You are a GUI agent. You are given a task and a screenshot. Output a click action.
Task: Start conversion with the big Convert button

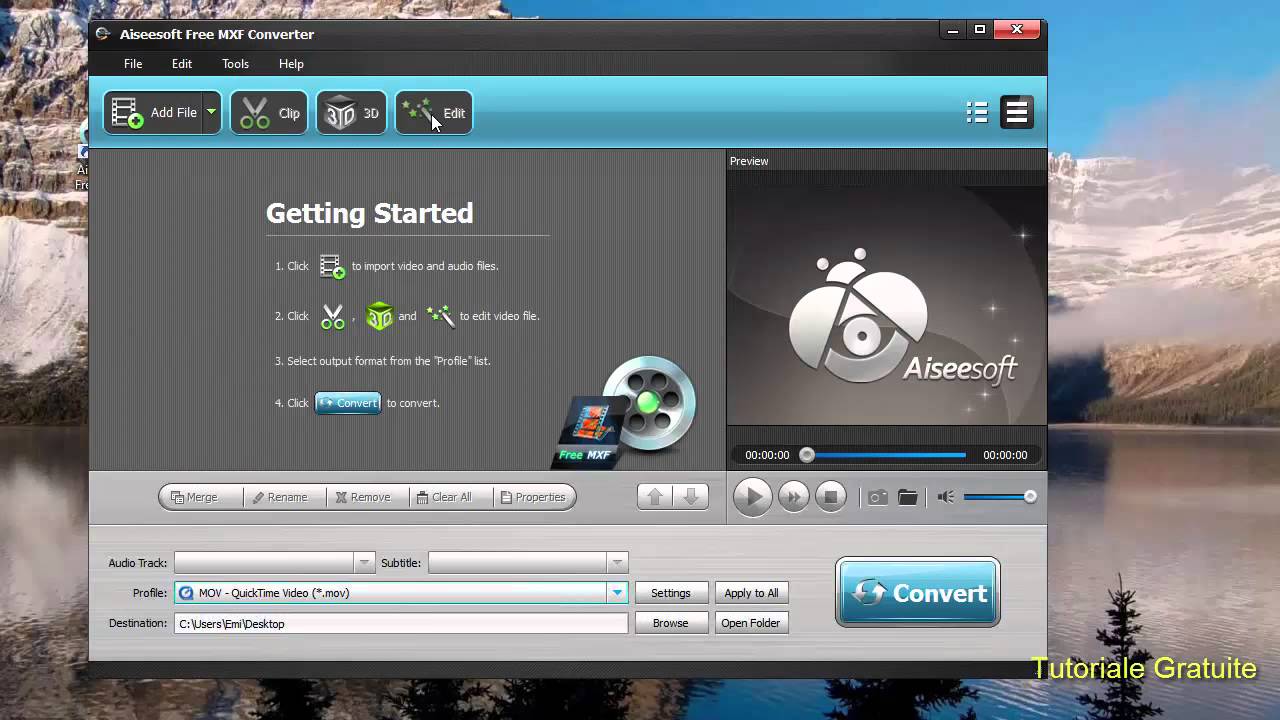pyautogui.click(x=918, y=593)
